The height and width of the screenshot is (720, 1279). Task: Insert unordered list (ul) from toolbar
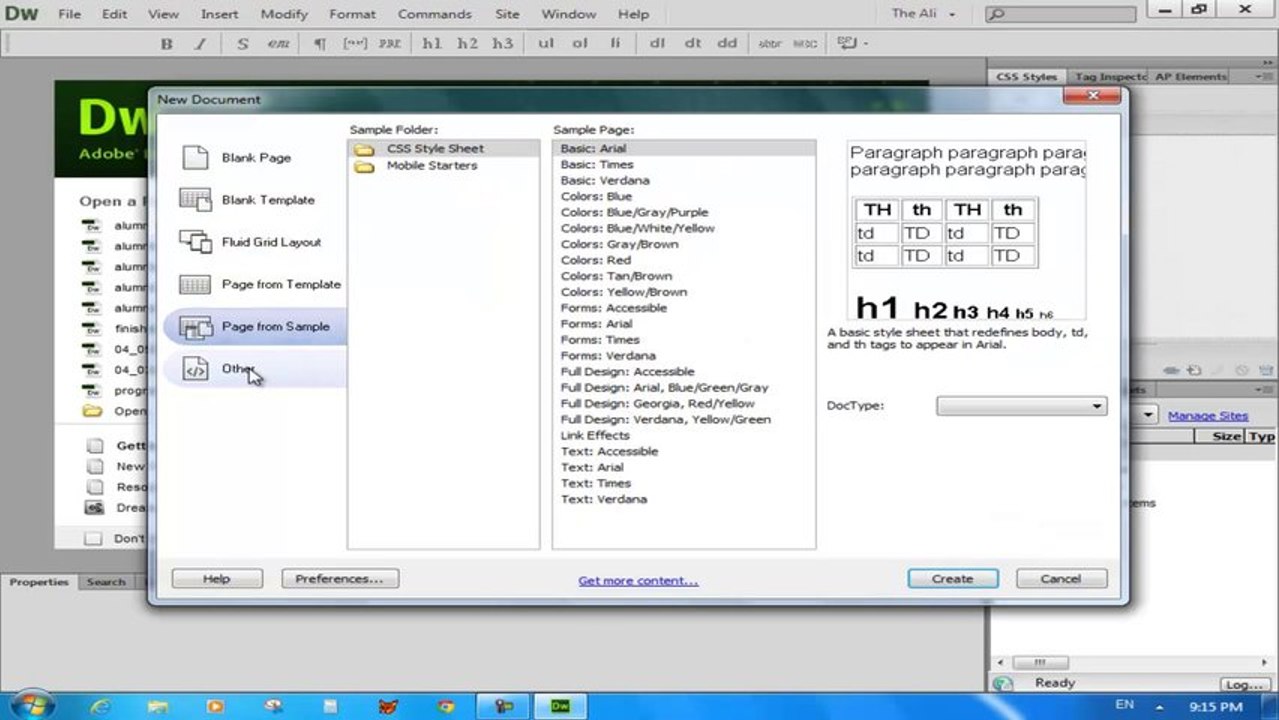(546, 43)
